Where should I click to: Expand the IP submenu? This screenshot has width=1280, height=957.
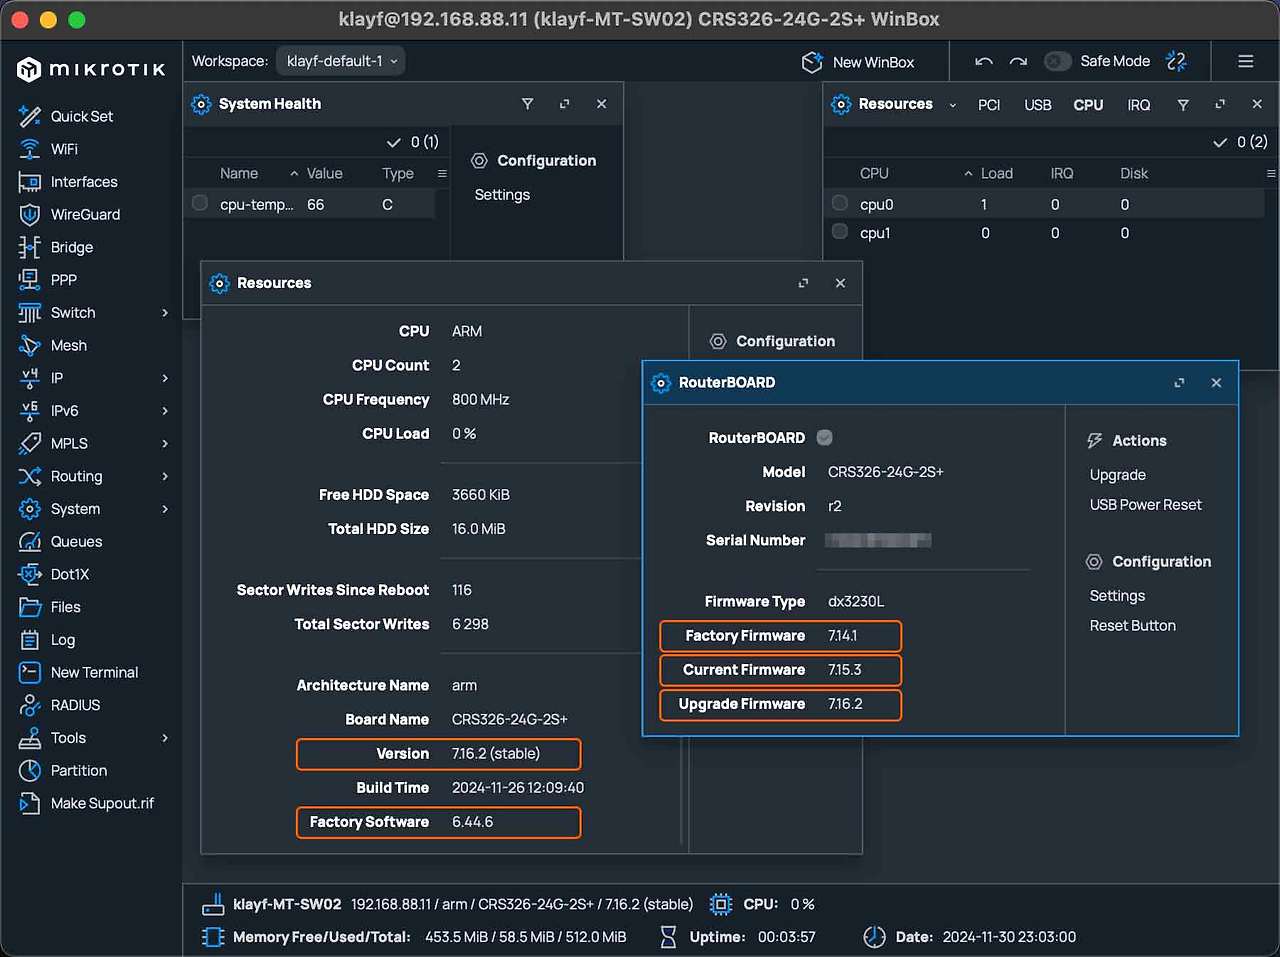(165, 378)
